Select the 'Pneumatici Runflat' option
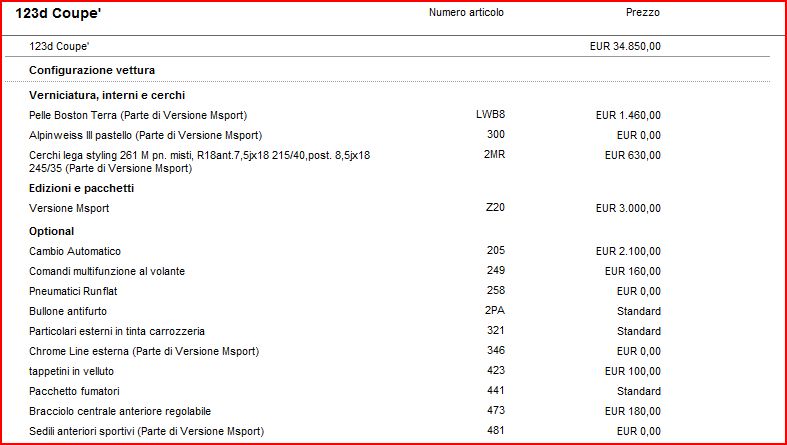This screenshot has height=445, width=787. 73,291
